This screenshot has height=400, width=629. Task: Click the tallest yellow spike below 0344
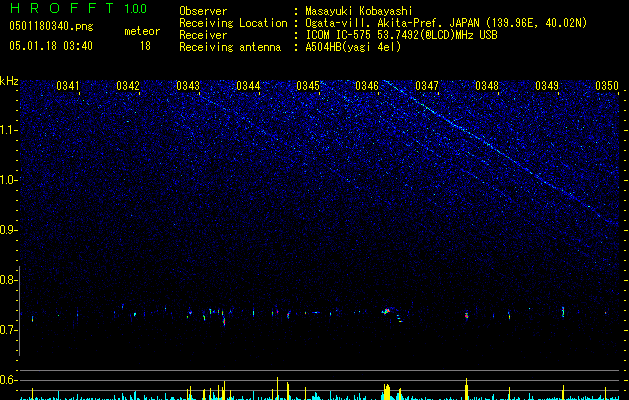(x=277, y=388)
